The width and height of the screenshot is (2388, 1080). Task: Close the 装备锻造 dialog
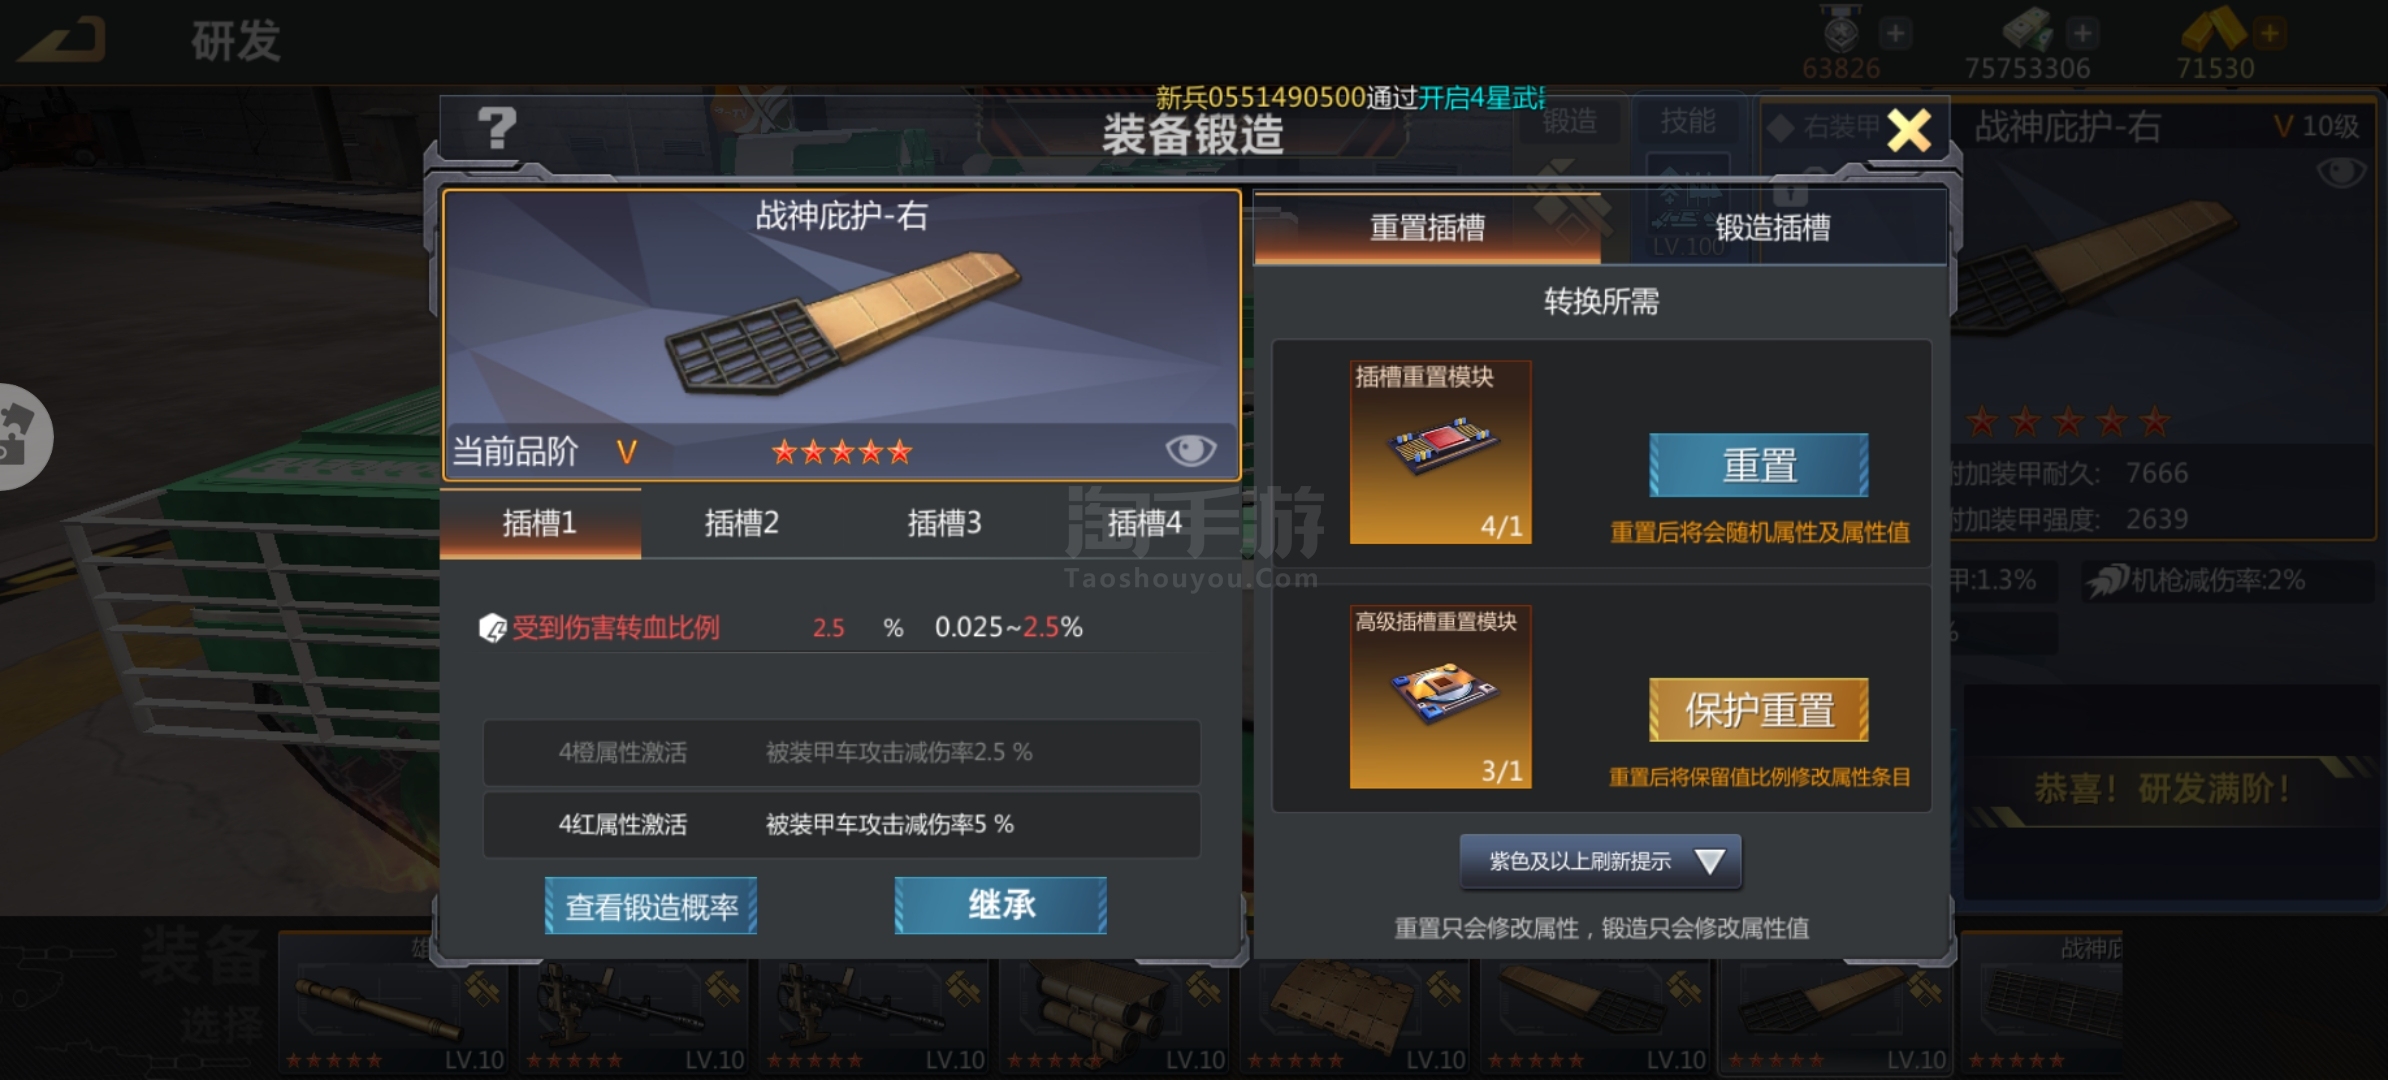[x=1909, y=130]
